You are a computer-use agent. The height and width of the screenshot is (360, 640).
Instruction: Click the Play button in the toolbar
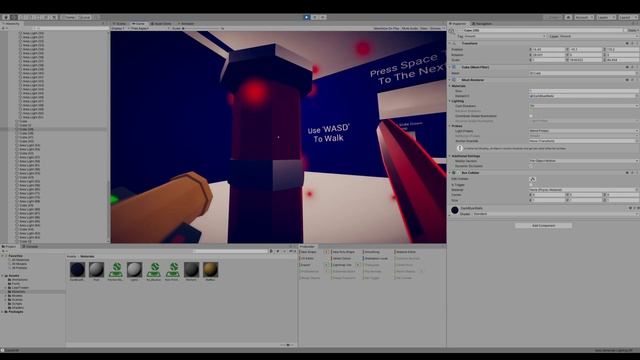coord(307,18)
